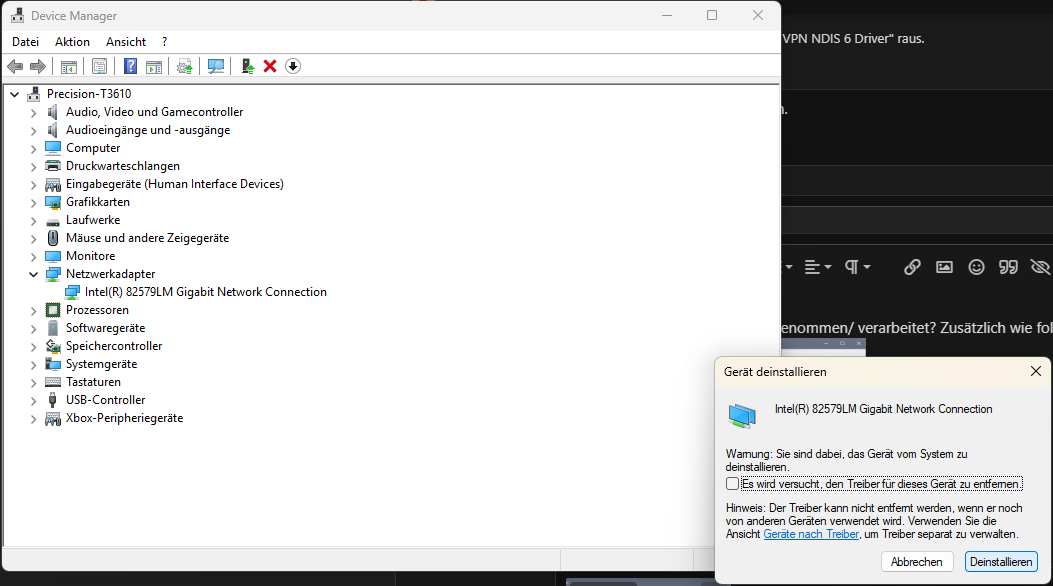Open the Datei menu
This screenshot has width=1053, height=586.
pos(26,42)
